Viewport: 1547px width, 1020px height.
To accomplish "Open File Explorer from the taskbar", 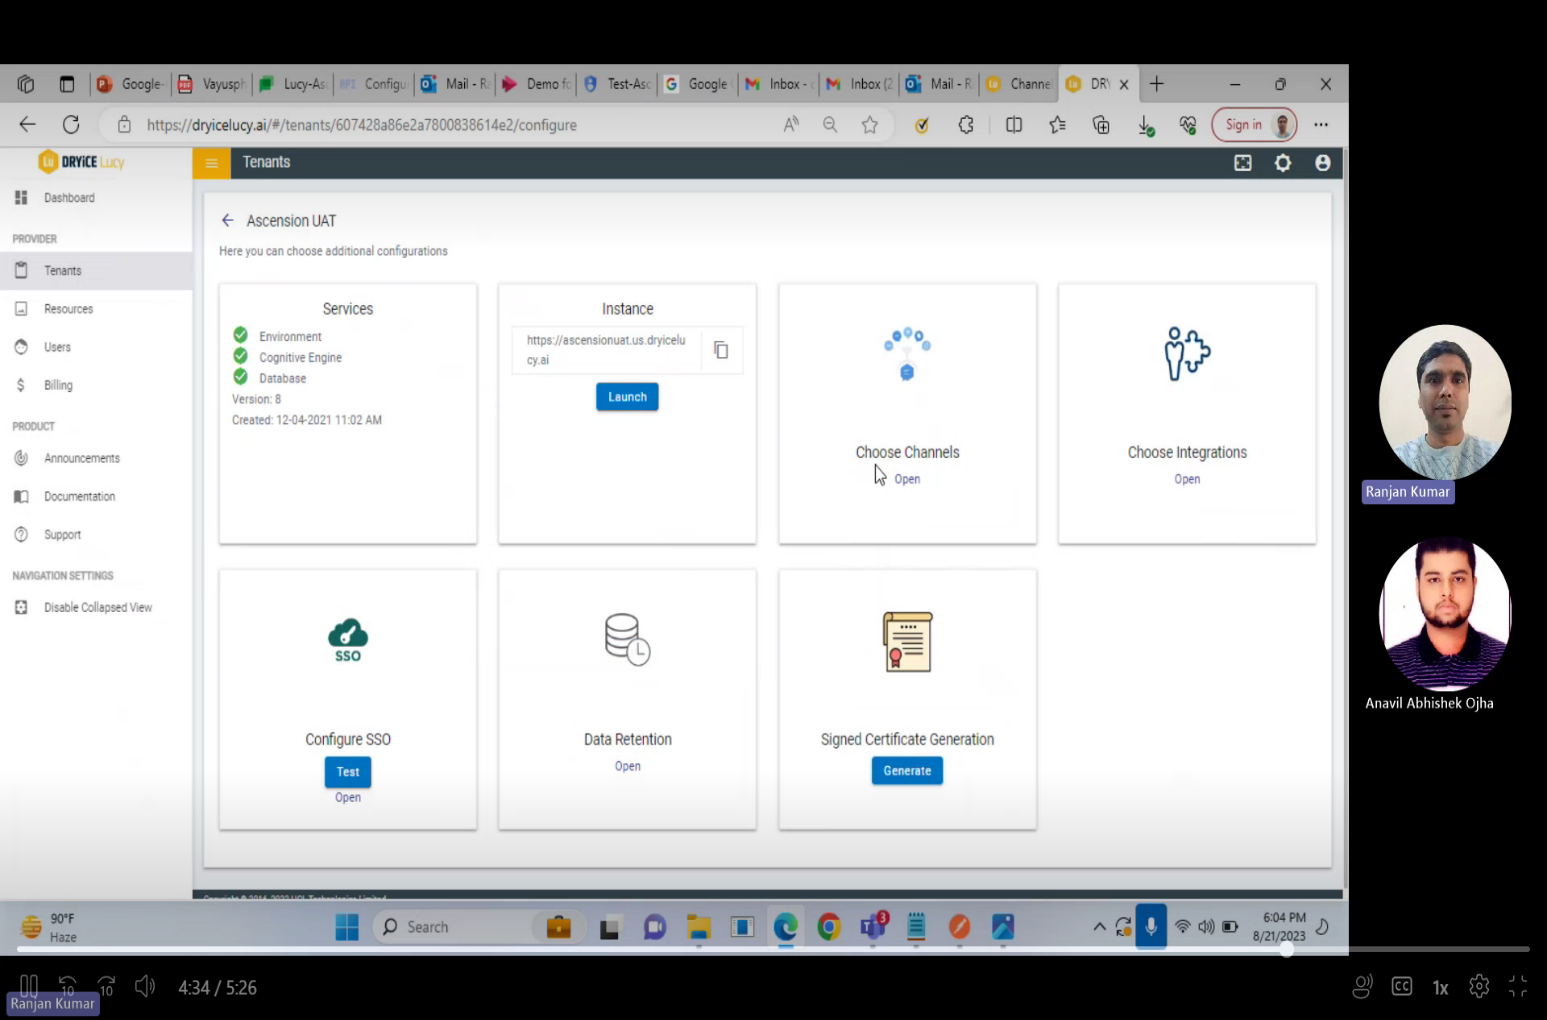I will pyautogui.click(x=698, y=927).
